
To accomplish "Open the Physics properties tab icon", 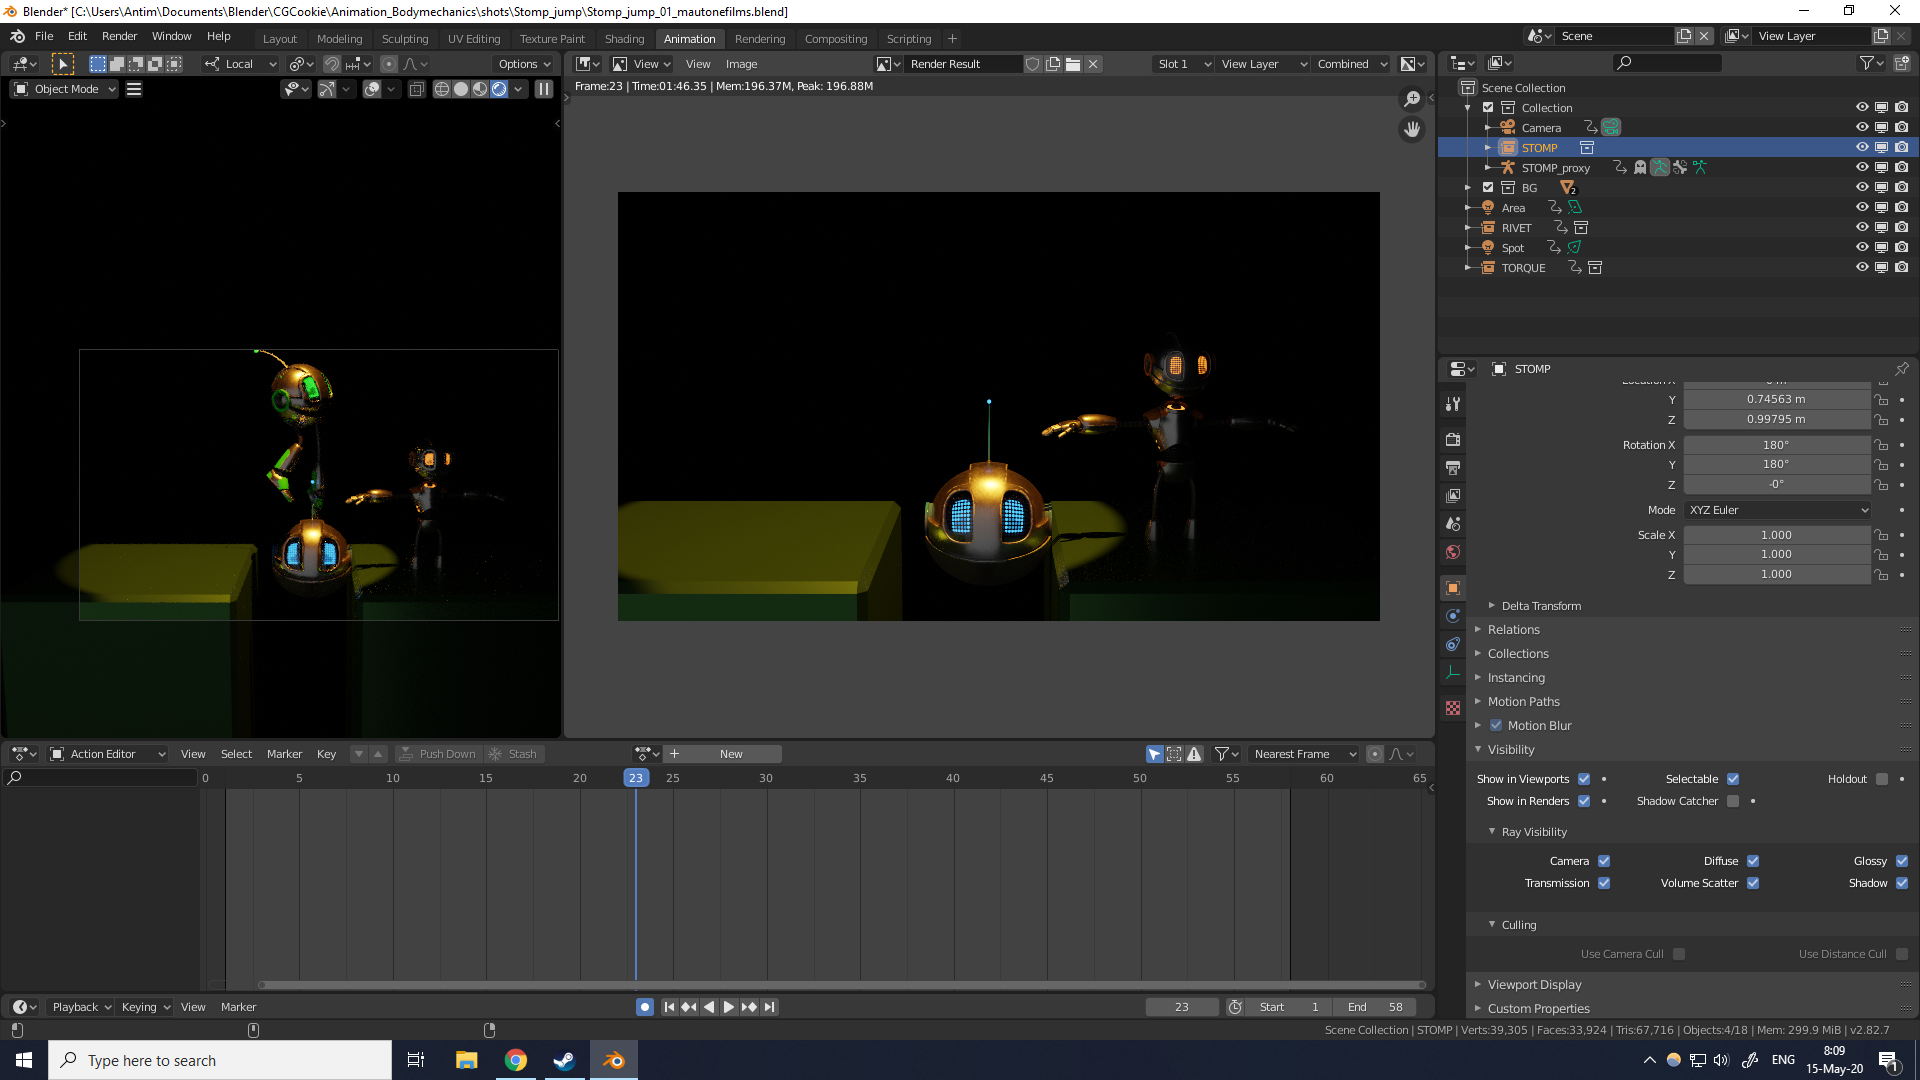I will (1453, 616).
